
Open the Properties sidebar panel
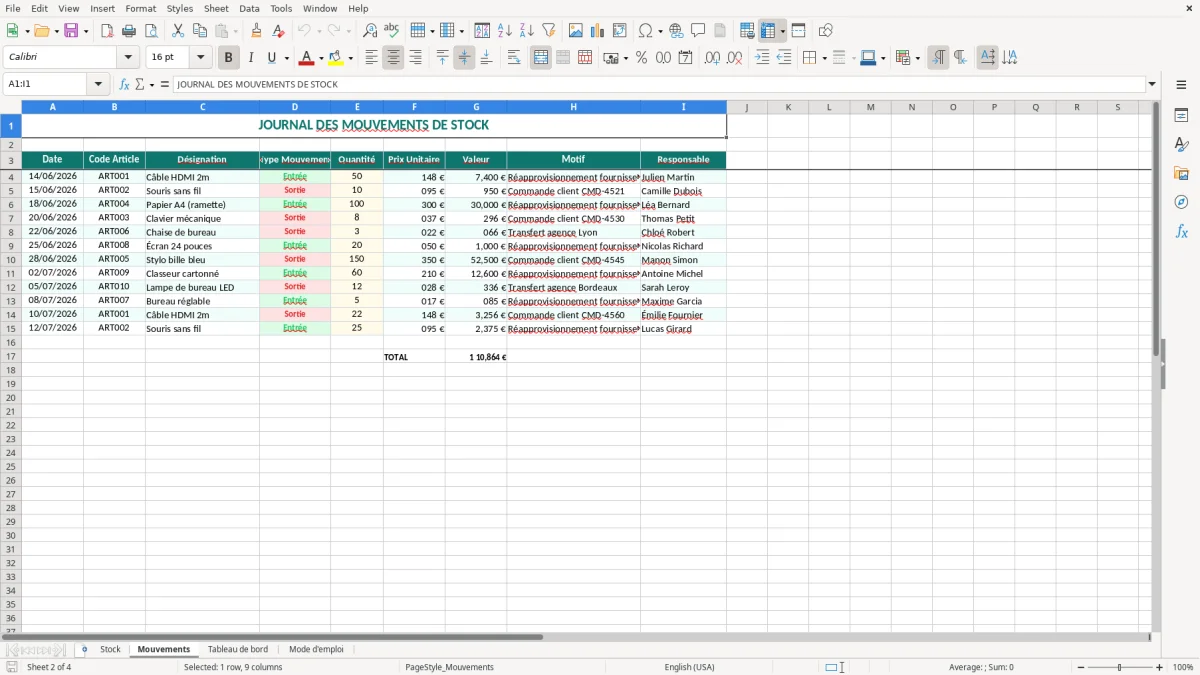pyautogui.click(x=1181, y=116)
